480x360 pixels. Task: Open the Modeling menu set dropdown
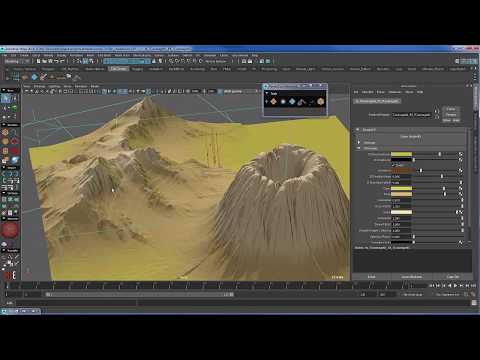tap(17, 61)
